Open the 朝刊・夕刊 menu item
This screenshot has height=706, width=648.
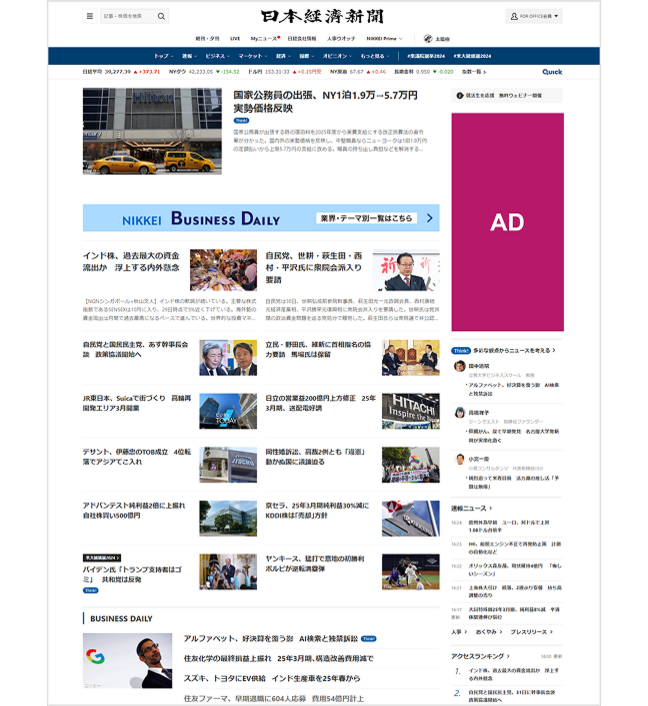coord(207,39)
